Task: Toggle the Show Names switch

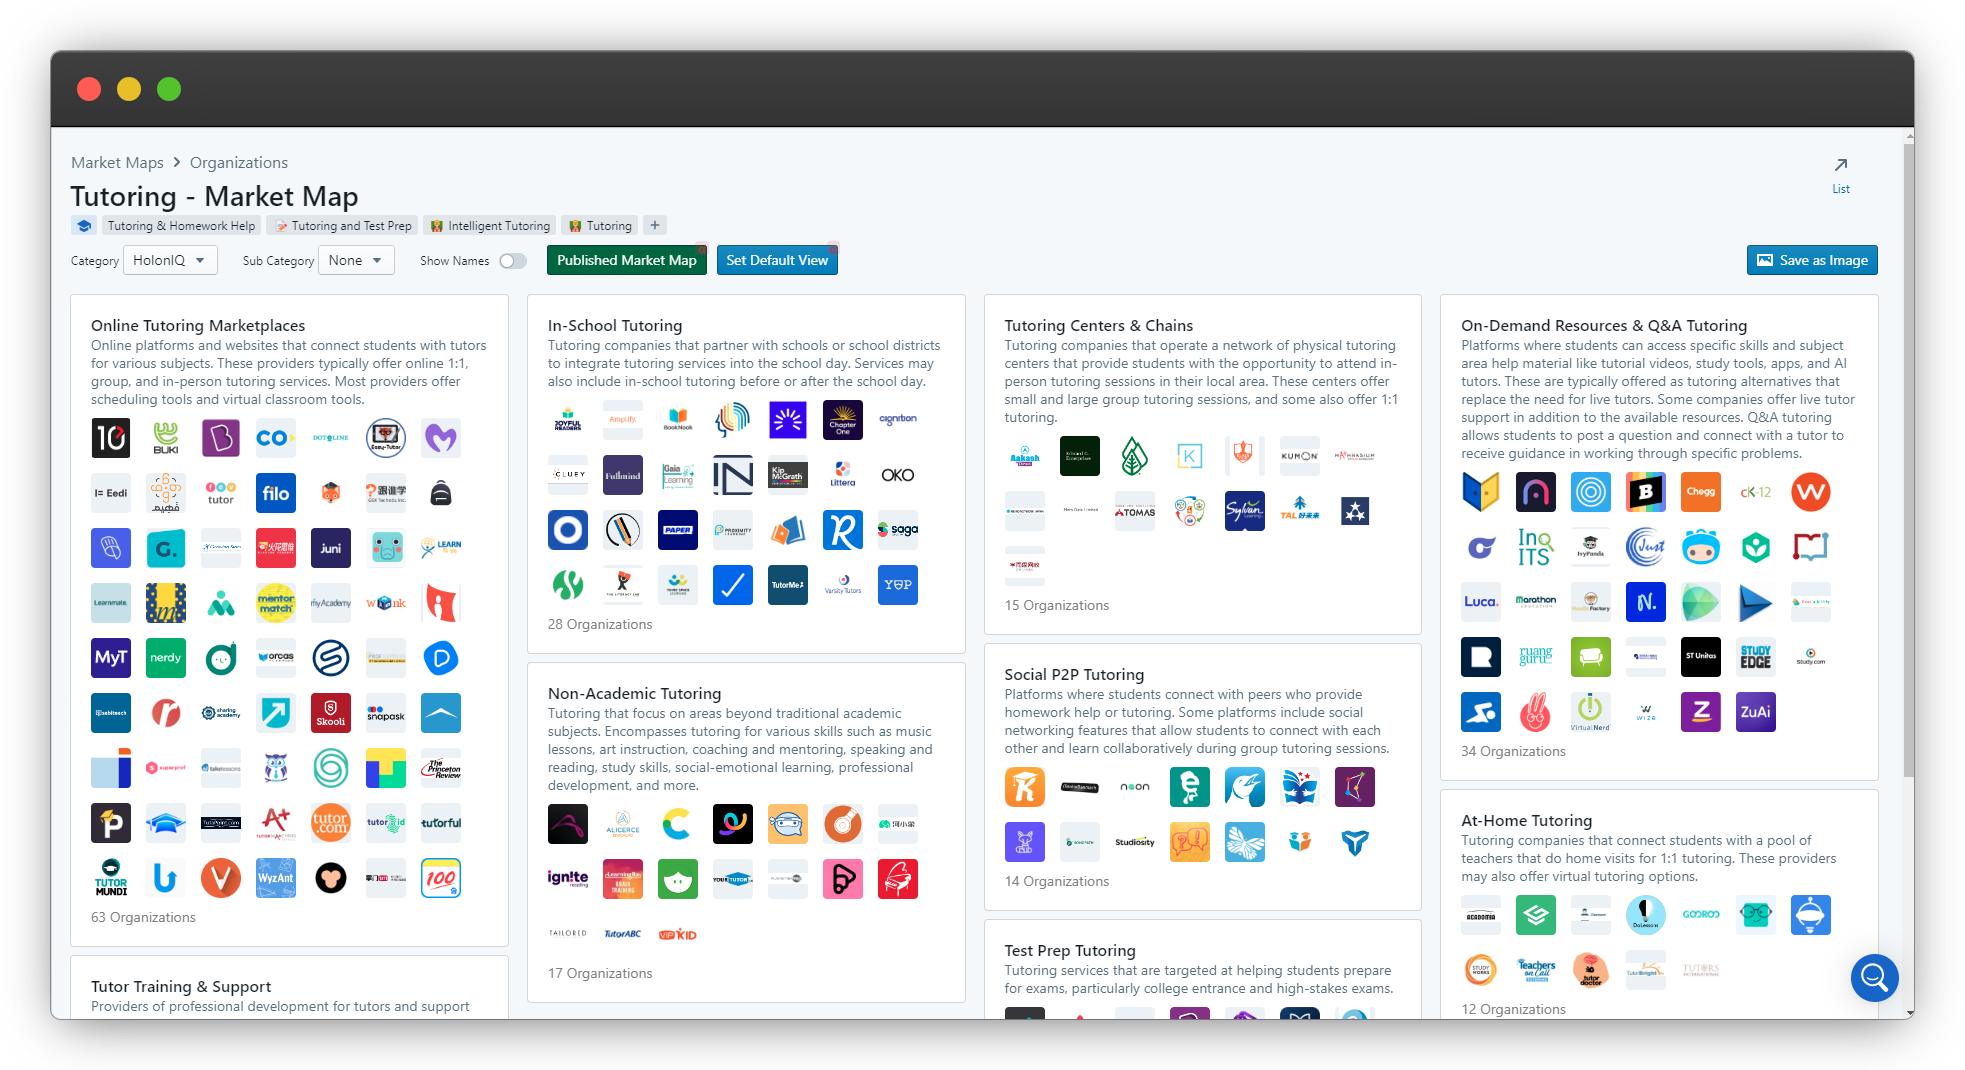Action: point(513,261)
